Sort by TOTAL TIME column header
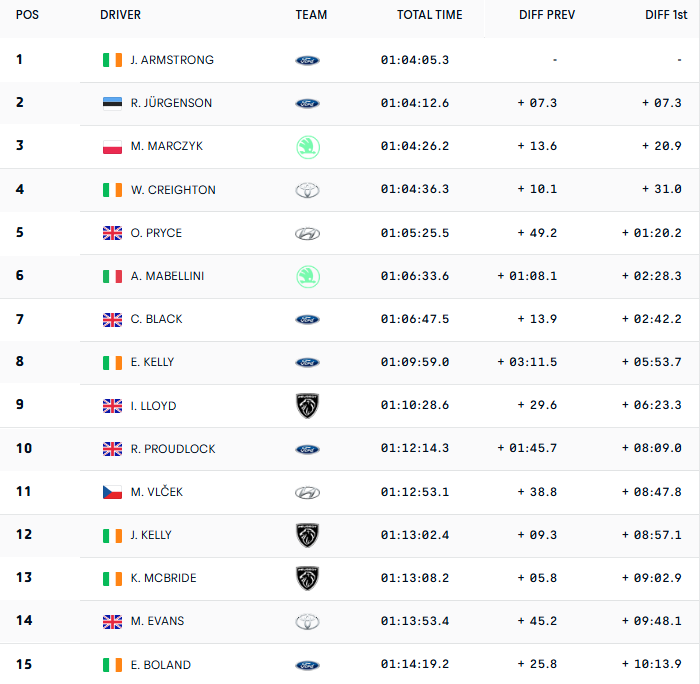 point(429,15)
